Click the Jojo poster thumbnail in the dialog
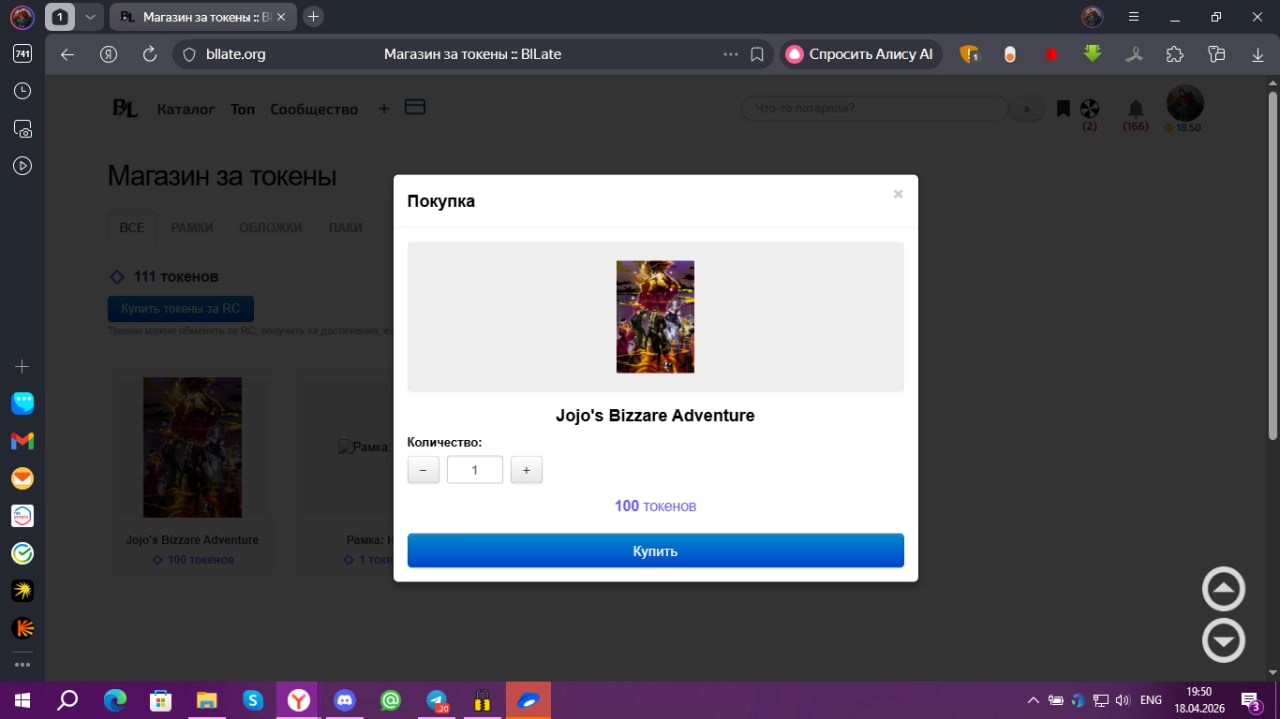This screenshot has height=719, width=1280. tap(655, 317)
